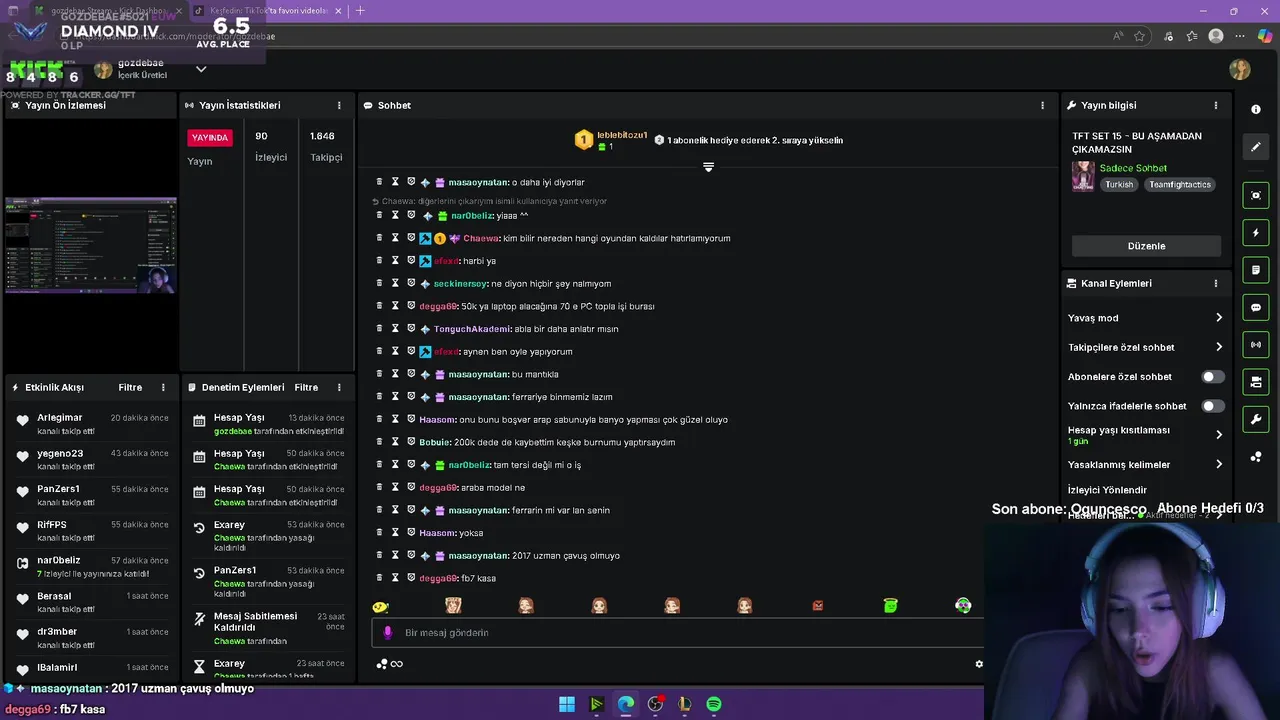Viewport: 1280px width, 720px height.
Task: Open the info icon in right sidebar
Action: (1256, 109)
